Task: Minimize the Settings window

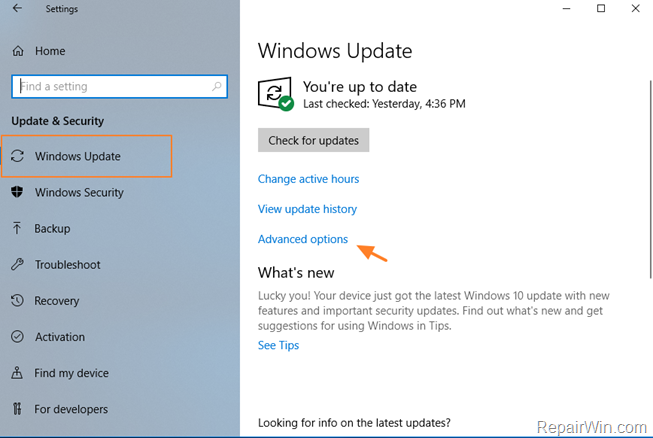Action: point(566,8)
